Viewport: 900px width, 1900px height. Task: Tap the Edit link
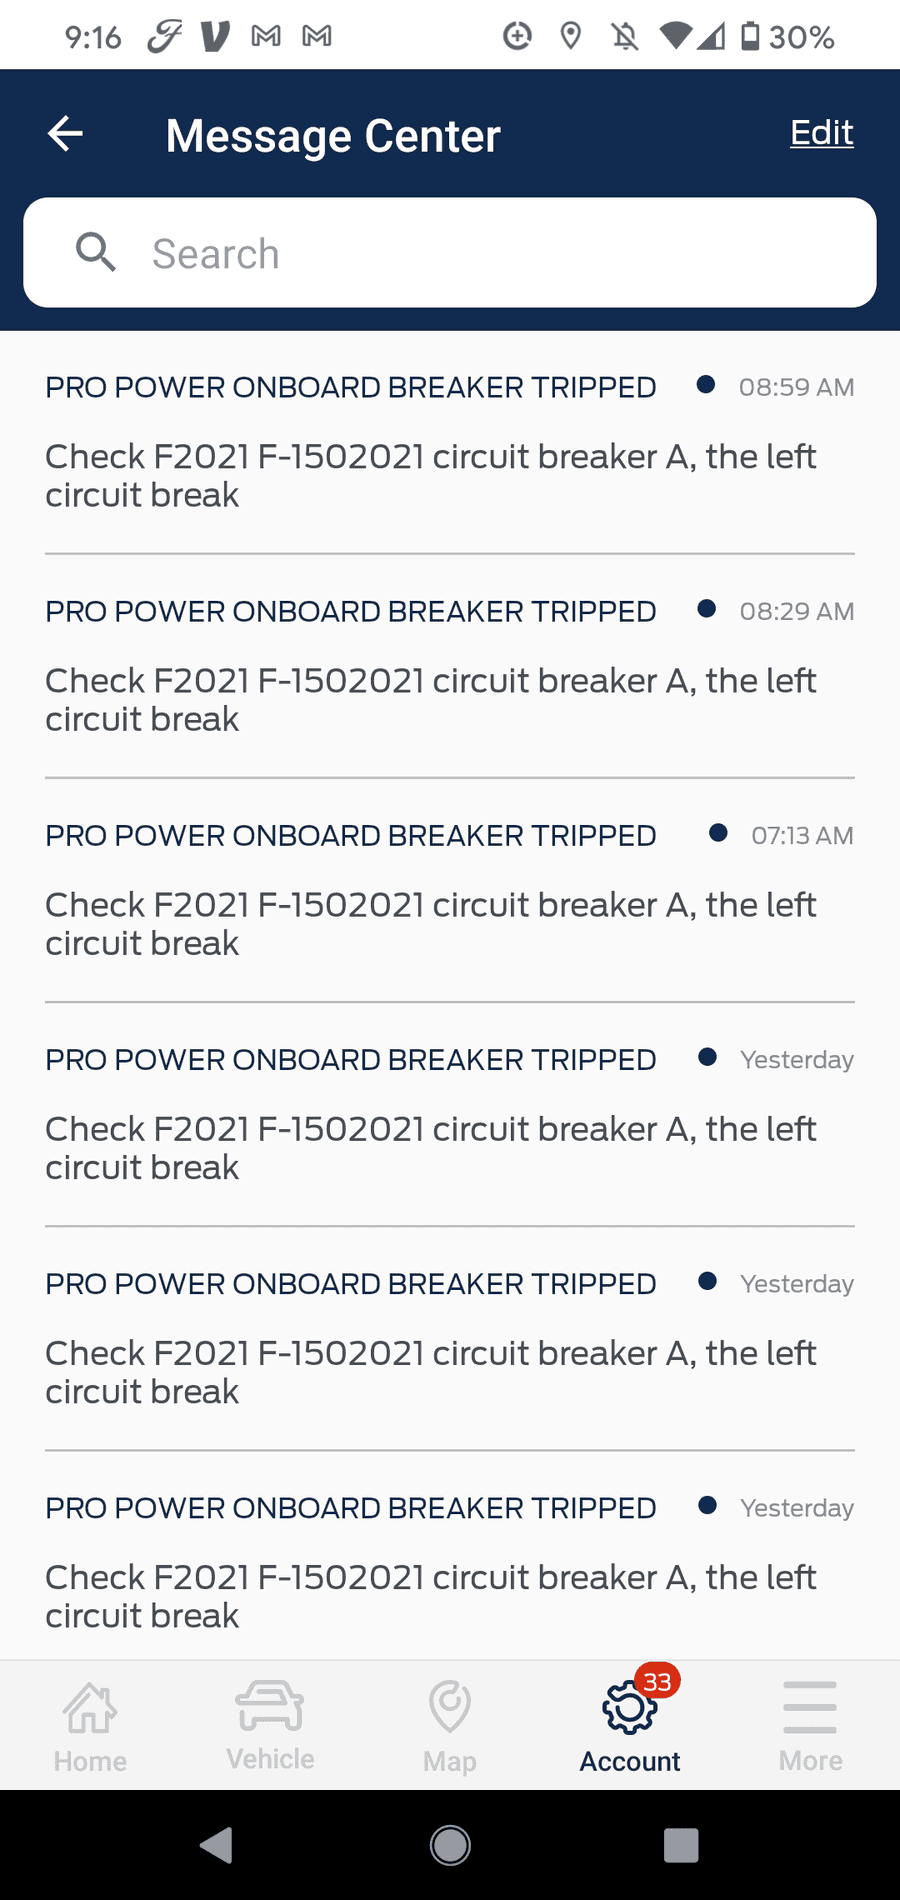[821, 133]
